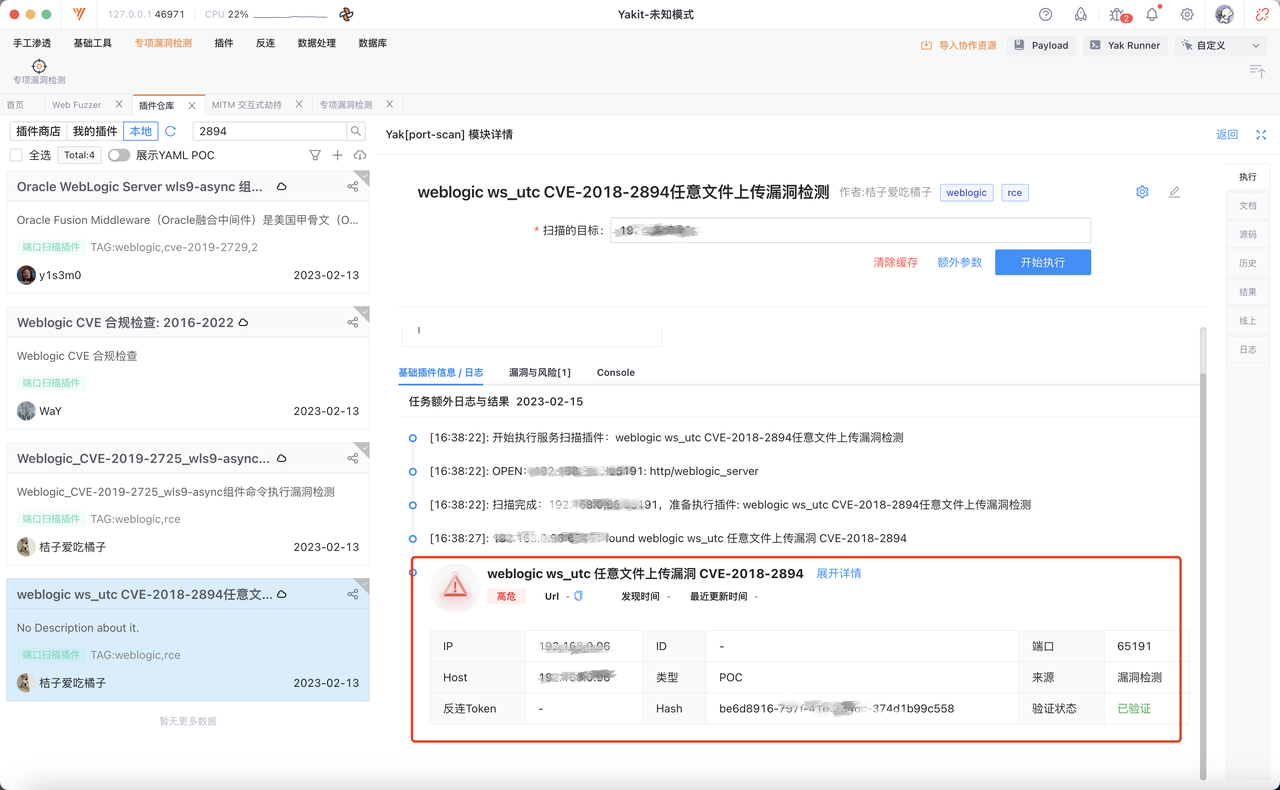The height and width of the screenshot is (790, 1280).
Task: Open the 数据库 menu
Action: point(372,43)
